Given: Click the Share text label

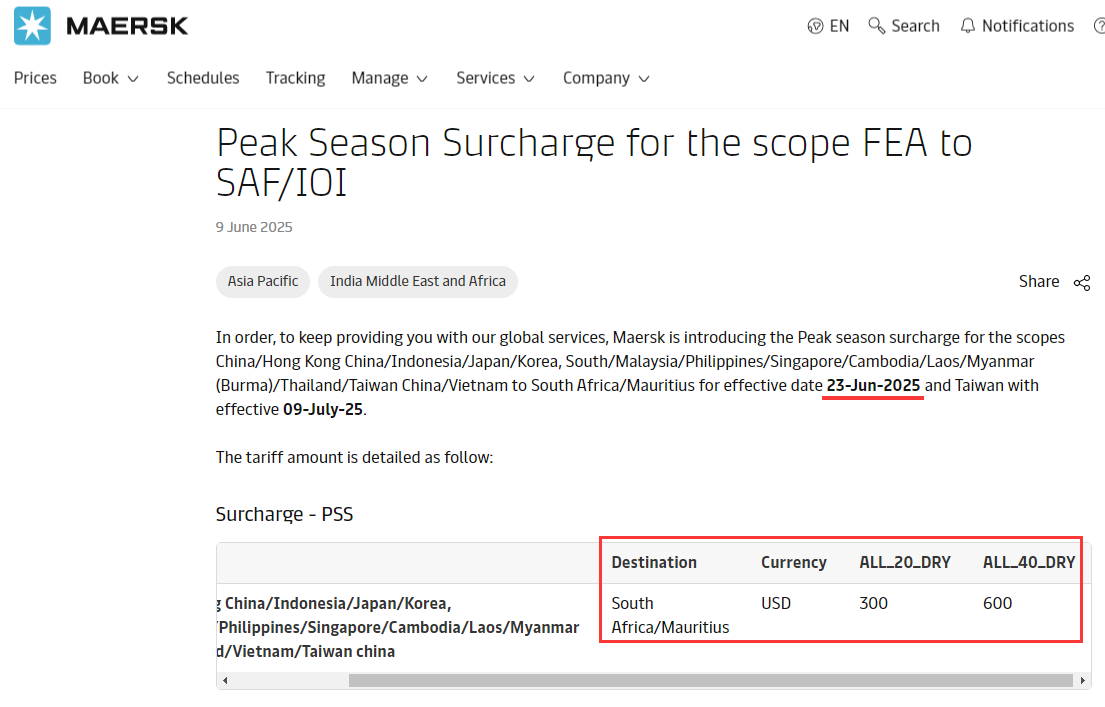Looking at the screenshot, I should point(1039,282).
